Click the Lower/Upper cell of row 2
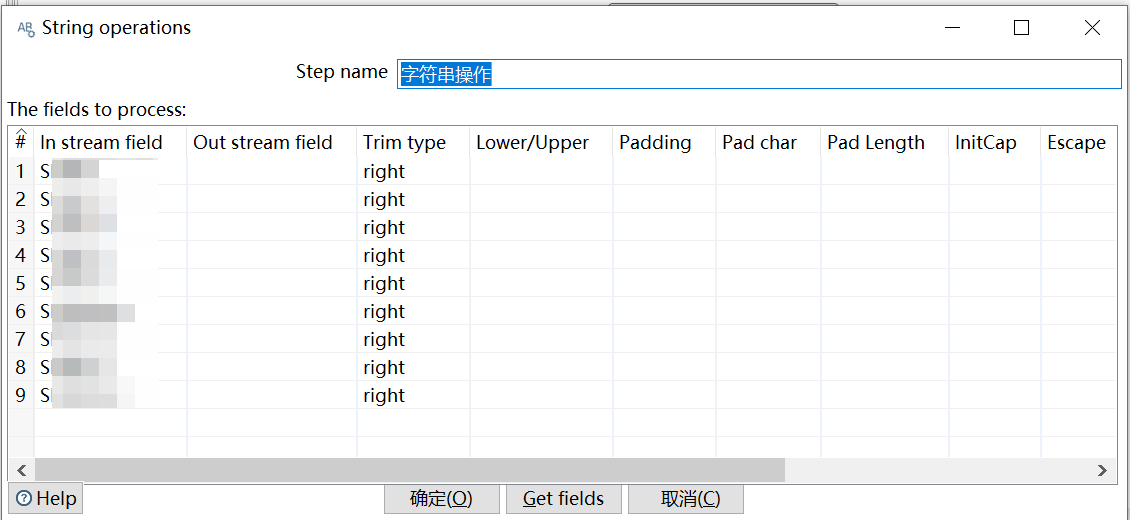This screenshot has height=520, width=1130. point(541,200)
